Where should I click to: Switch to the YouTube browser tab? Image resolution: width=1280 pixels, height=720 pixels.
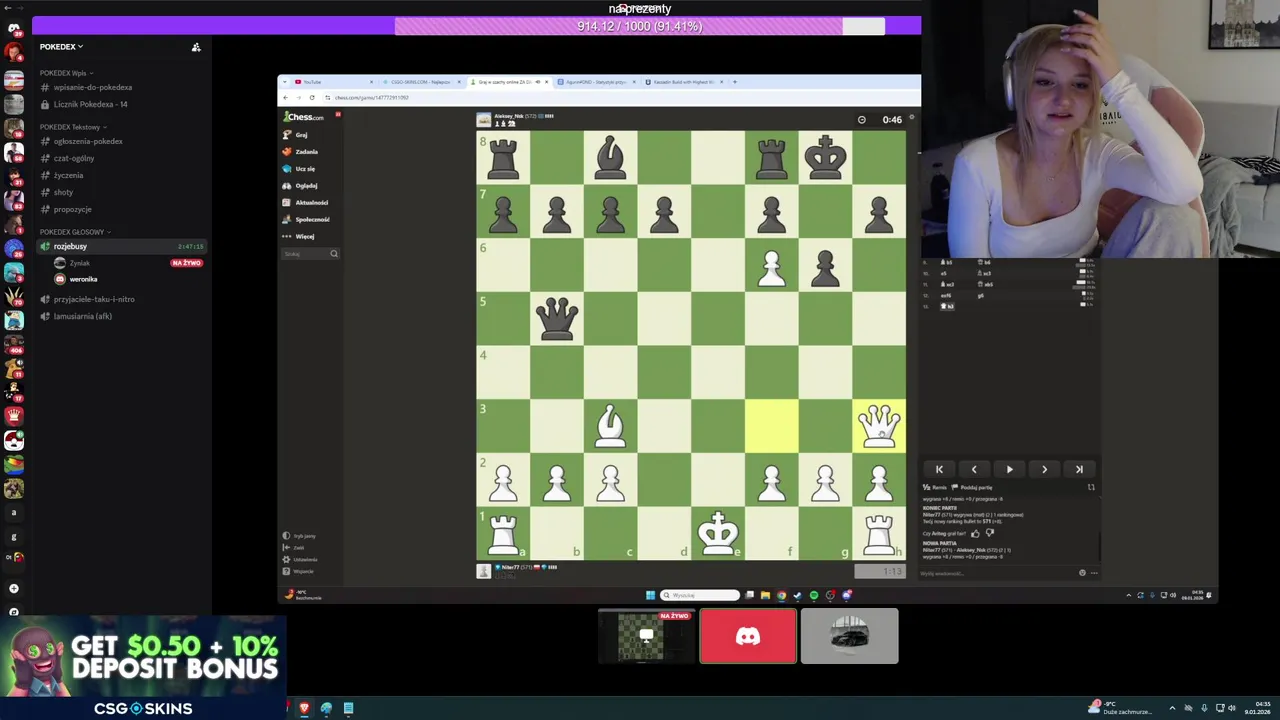[334, 82]
